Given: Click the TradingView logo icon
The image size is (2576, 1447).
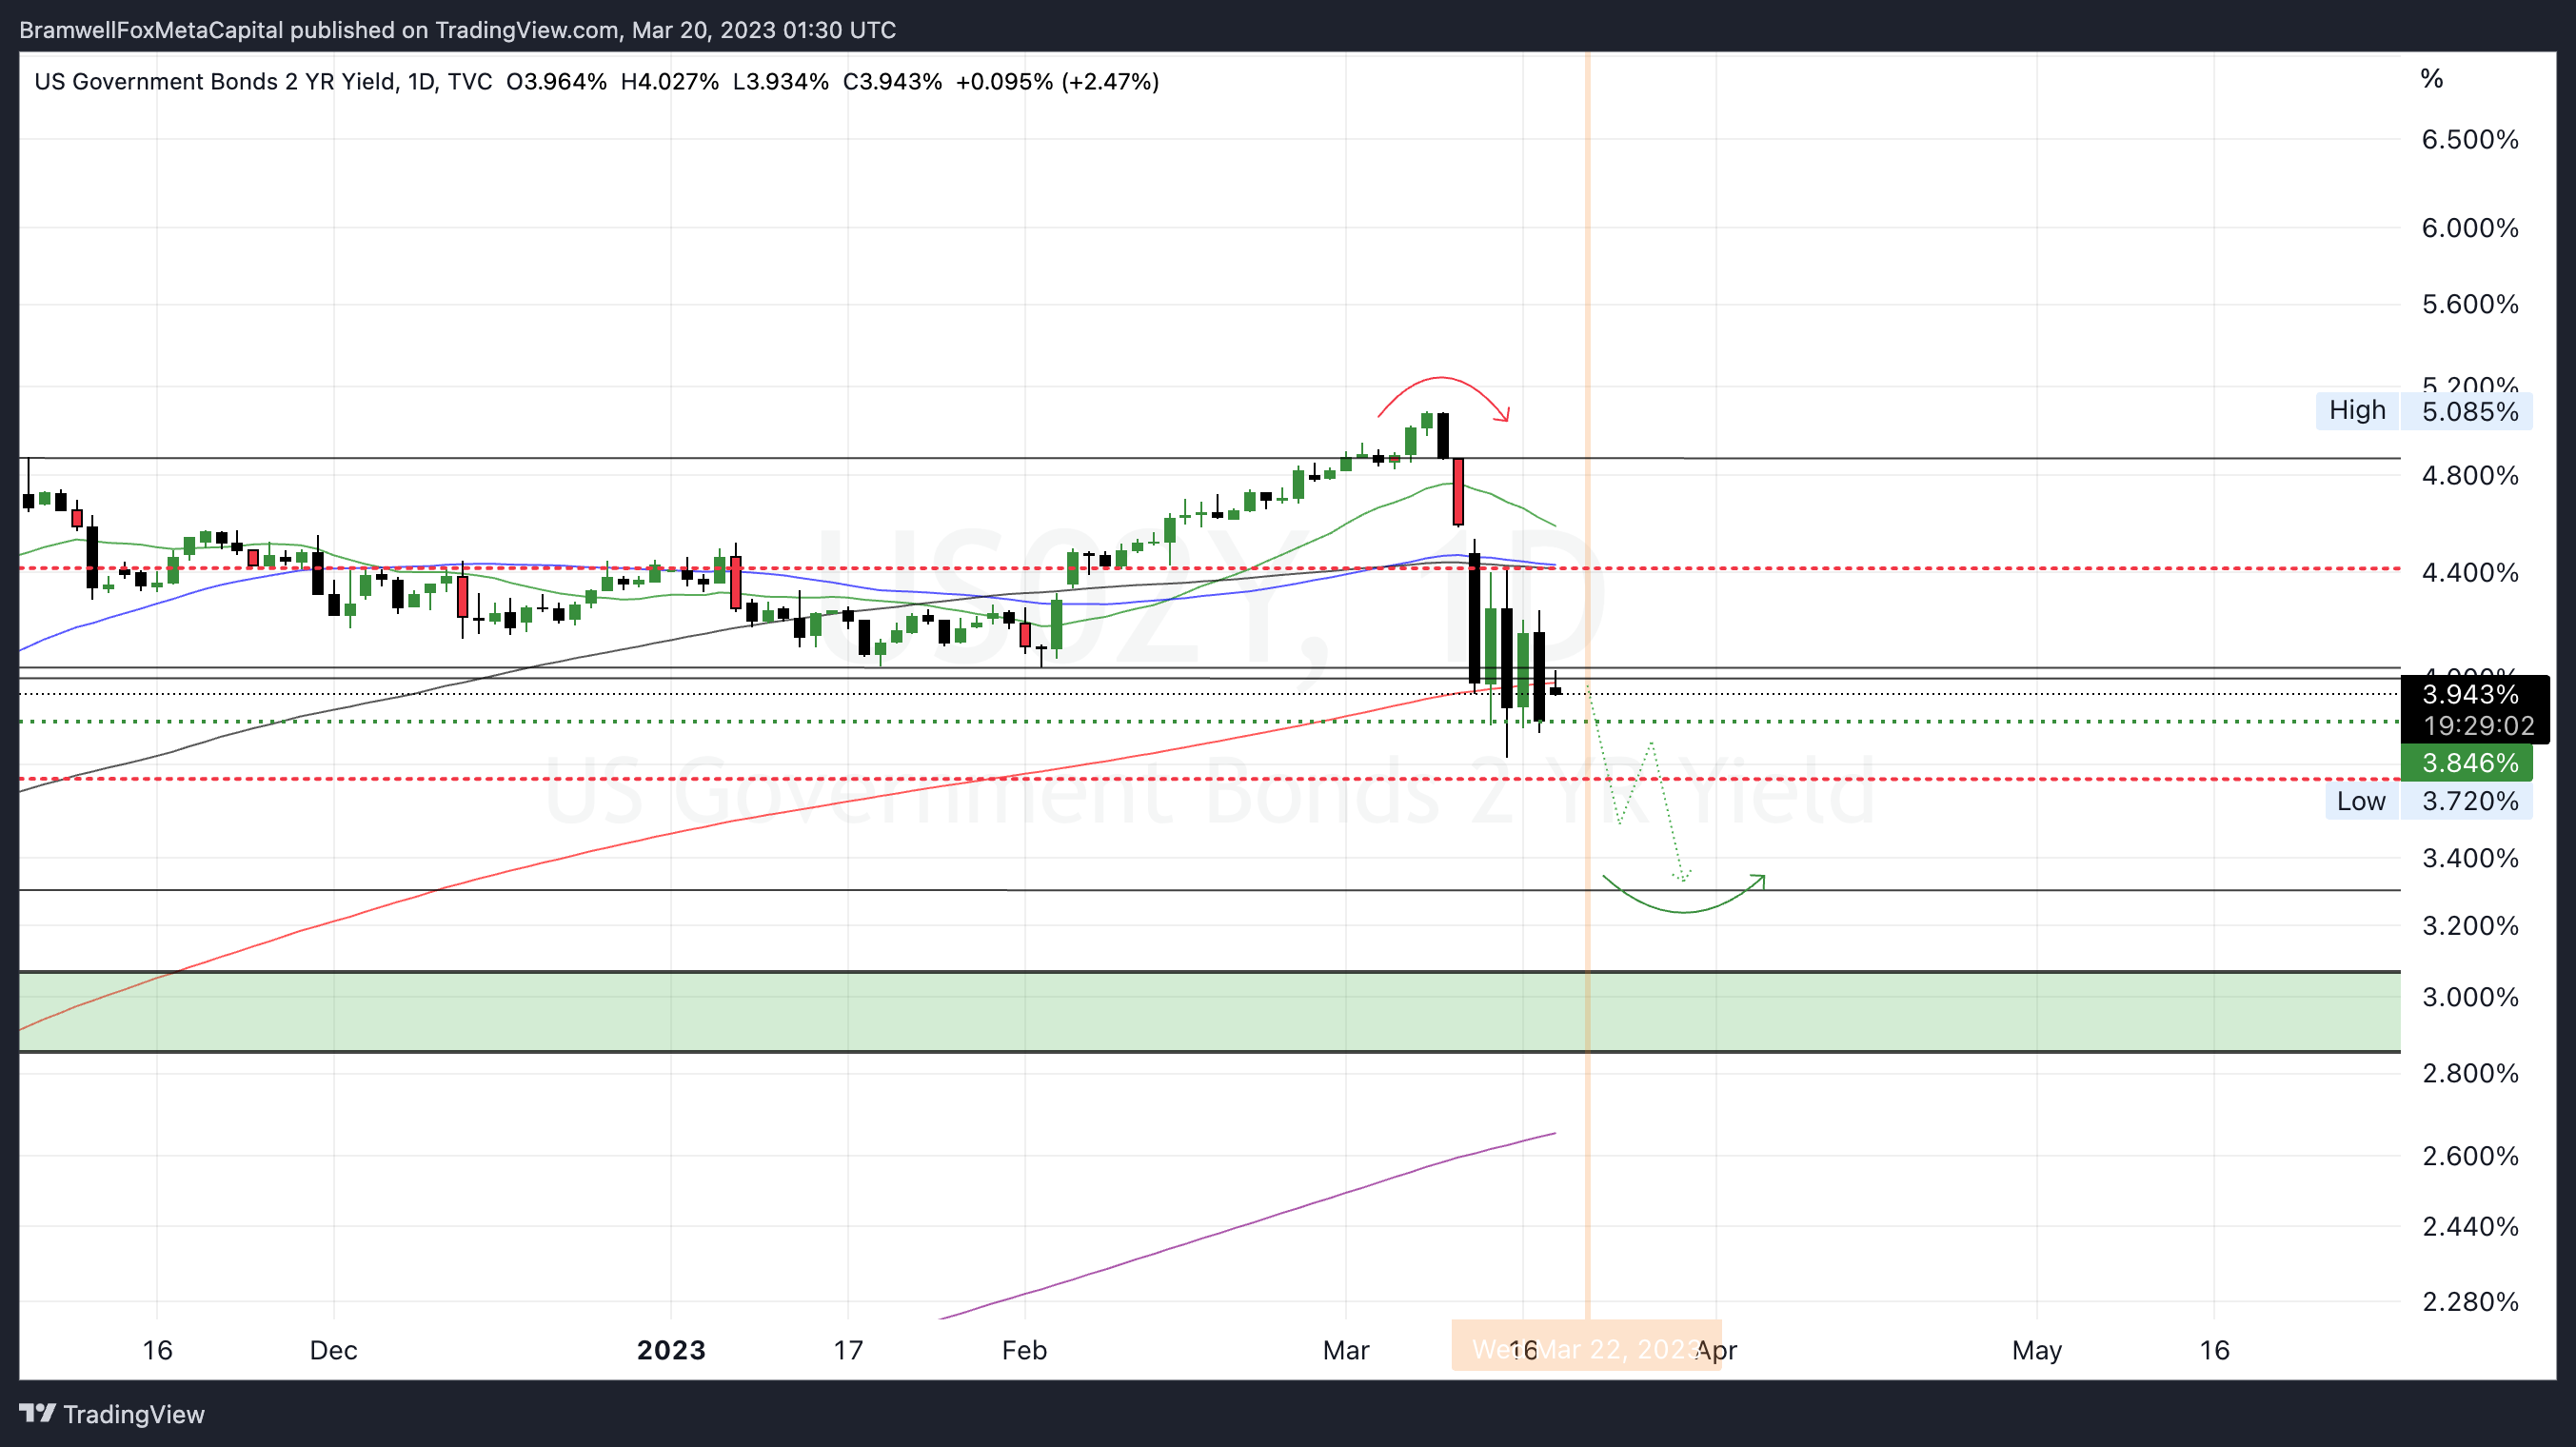Looking at the screenshot, I should (x=38, y=1413).
